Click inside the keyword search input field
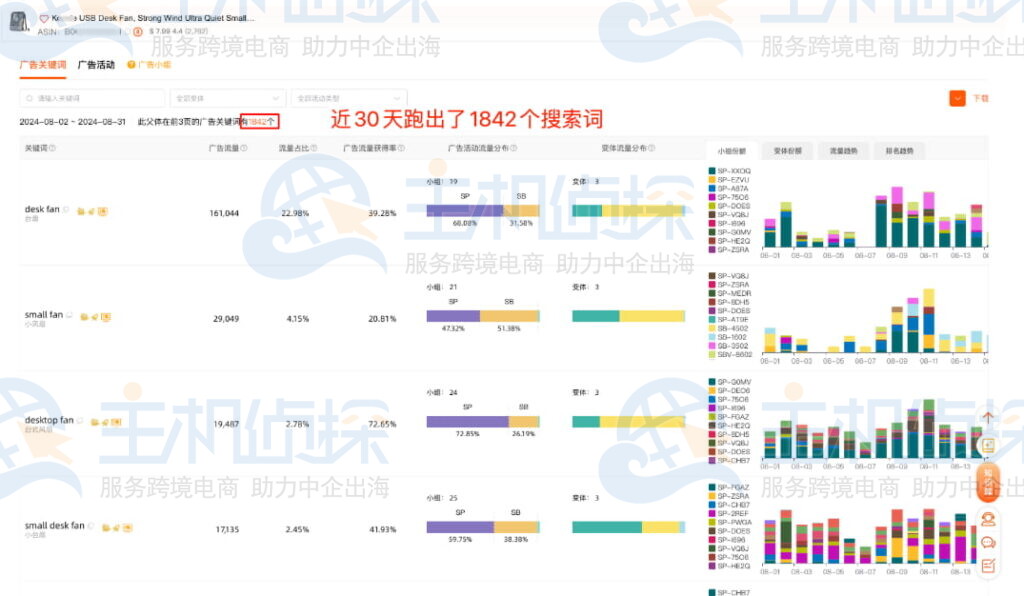Screen dimensions: 1024x596 click(x=95, y=98)
